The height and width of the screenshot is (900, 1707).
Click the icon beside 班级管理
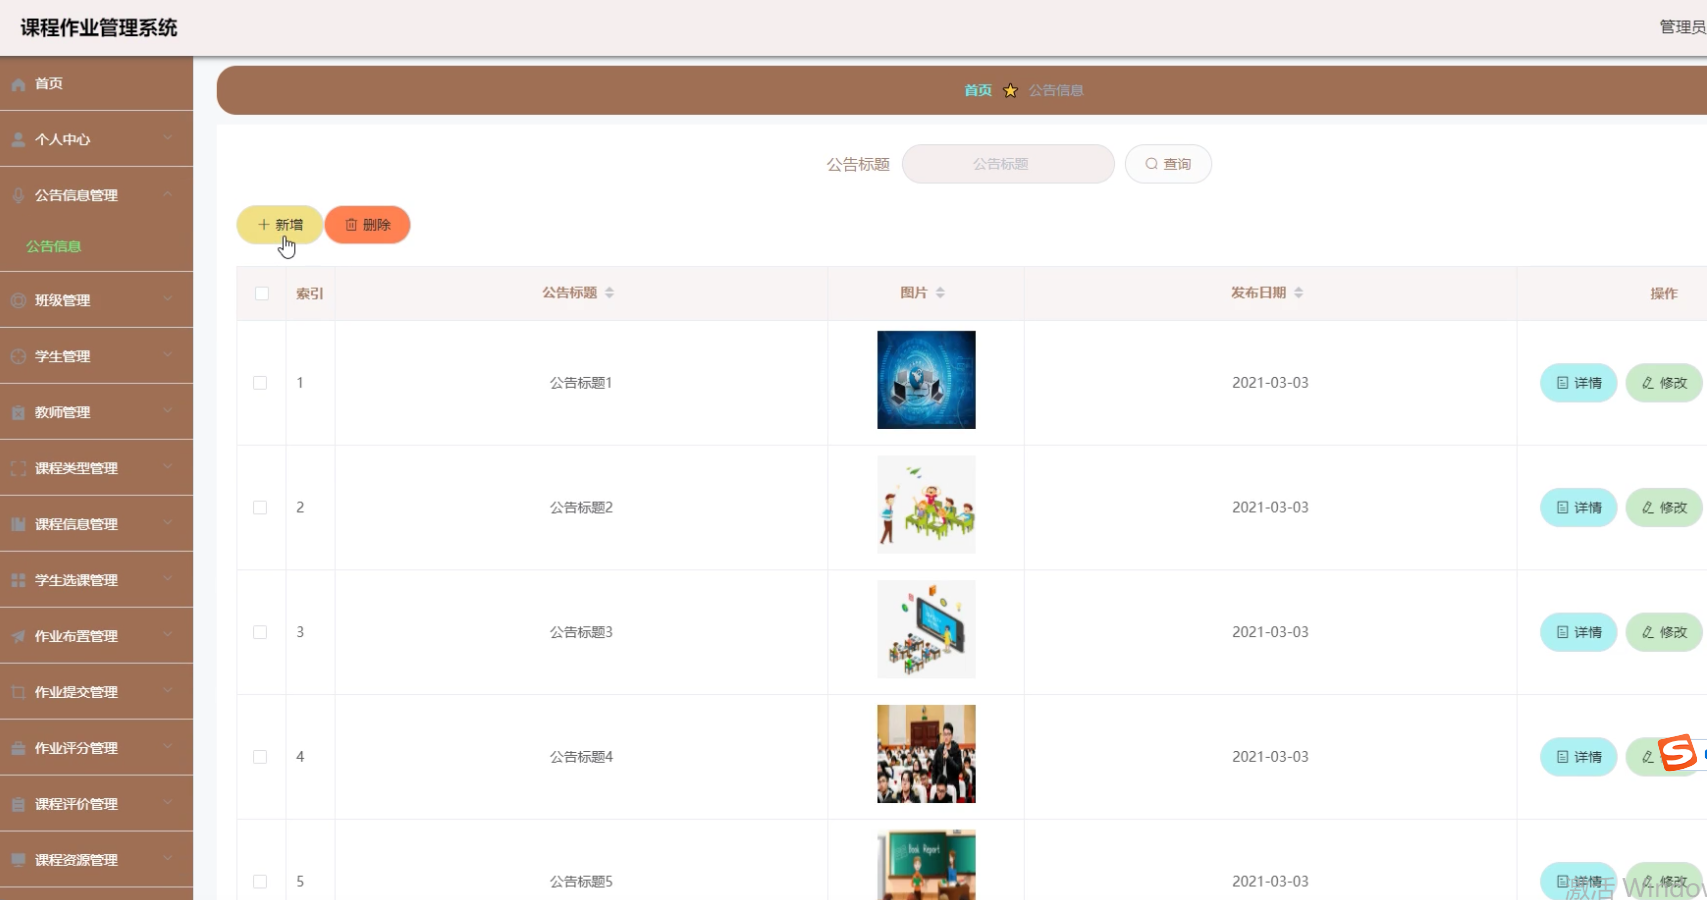click(18, 300)
